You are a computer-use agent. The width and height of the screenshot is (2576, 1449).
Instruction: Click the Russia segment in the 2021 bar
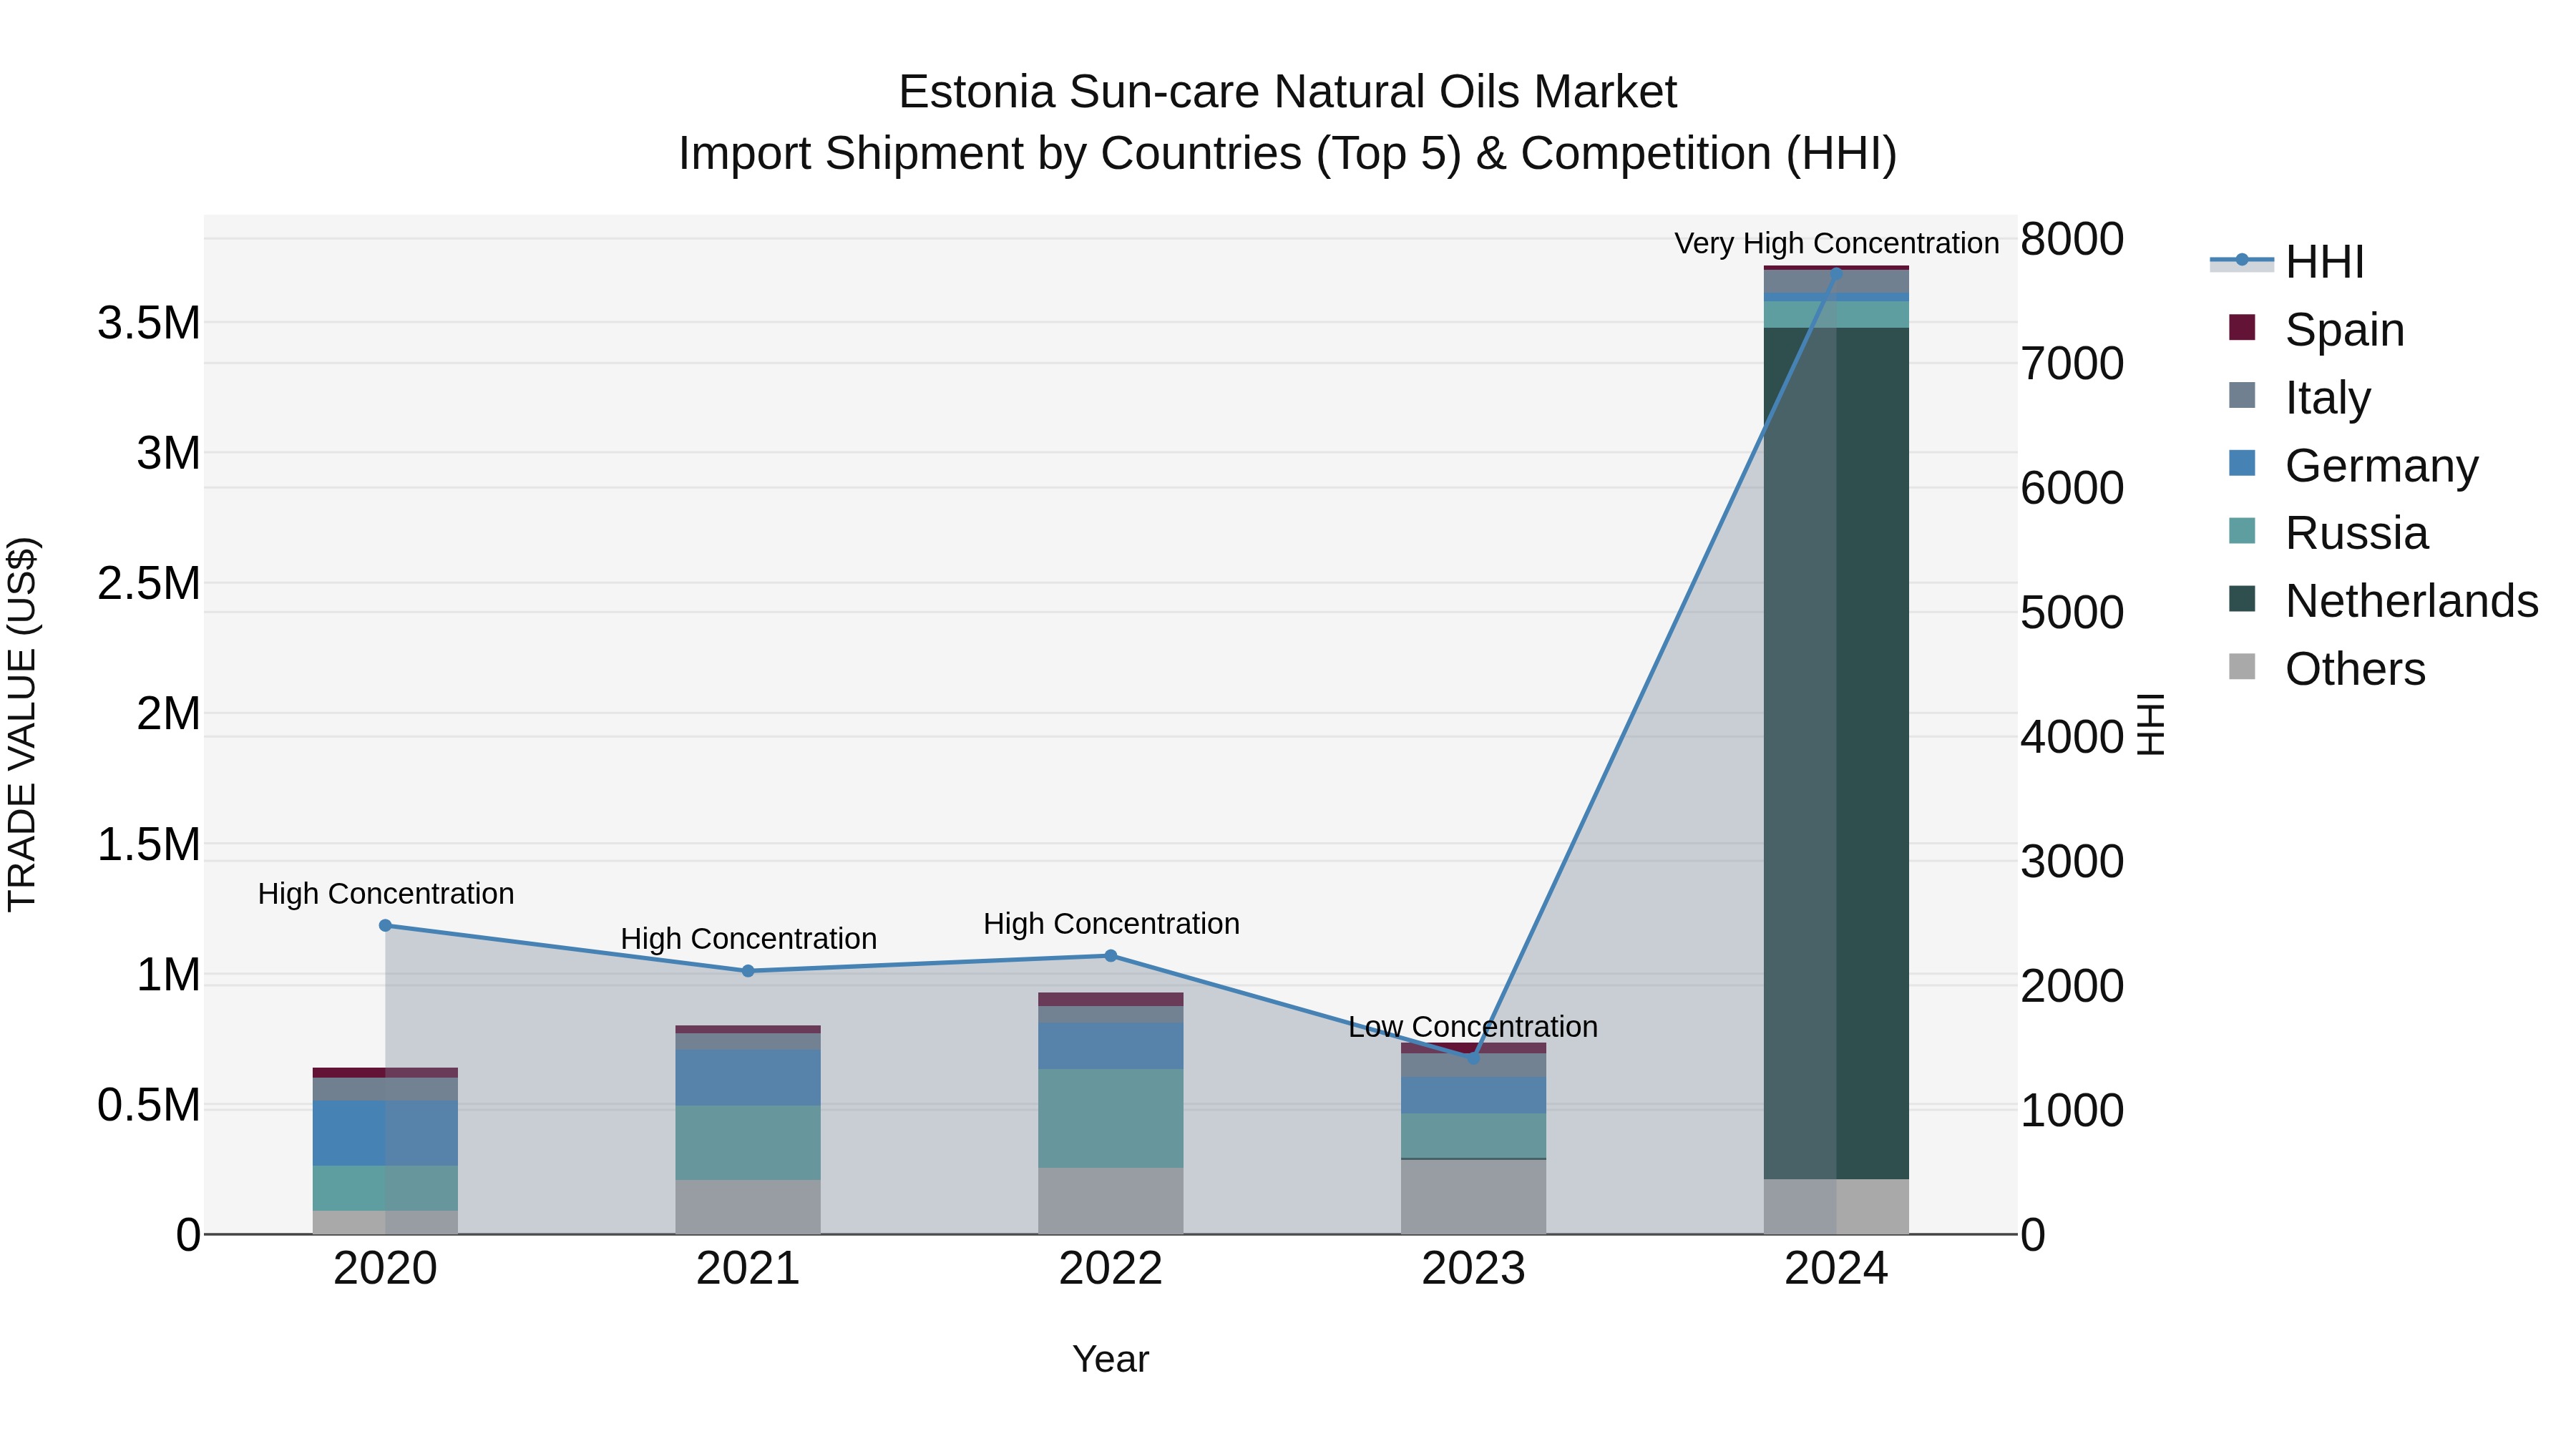click(x=748, y=1143)
